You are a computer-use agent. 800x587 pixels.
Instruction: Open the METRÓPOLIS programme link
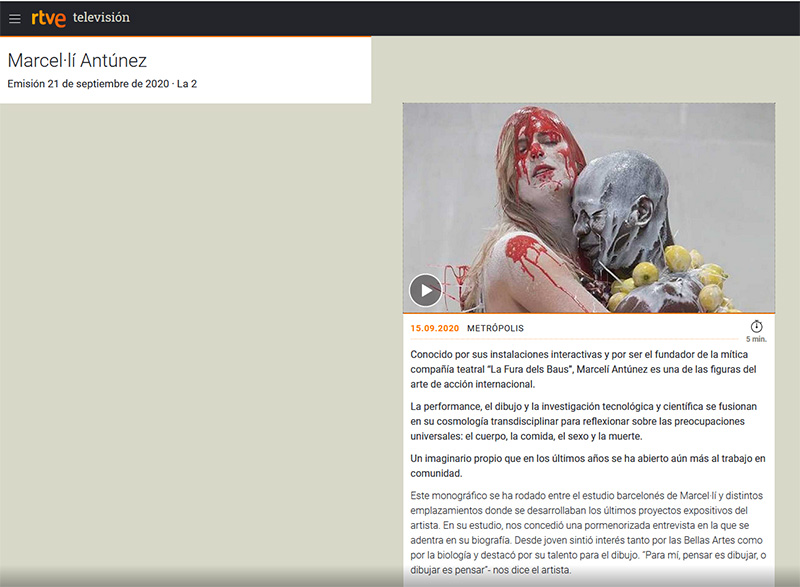[495, 328]
